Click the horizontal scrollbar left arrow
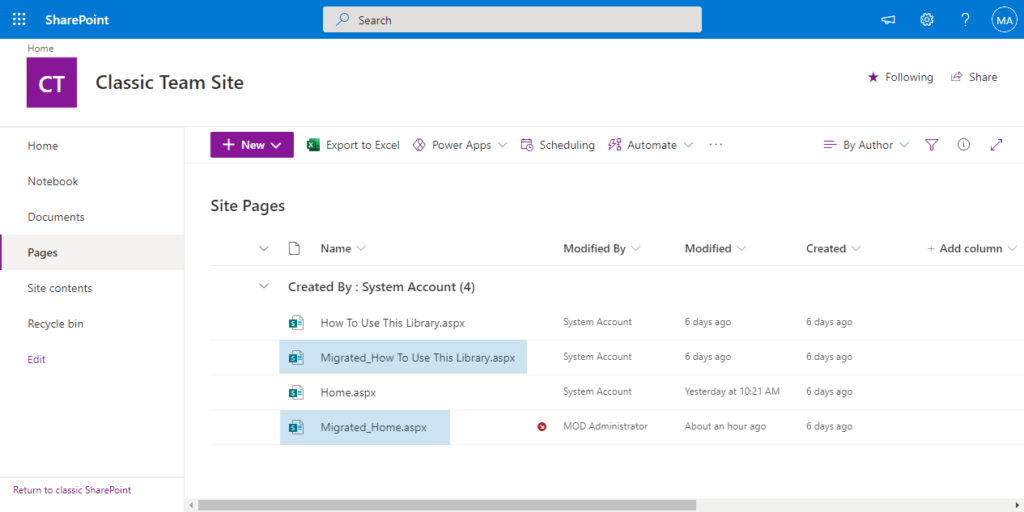This screenshot has height=512, width=1024. 191,505
